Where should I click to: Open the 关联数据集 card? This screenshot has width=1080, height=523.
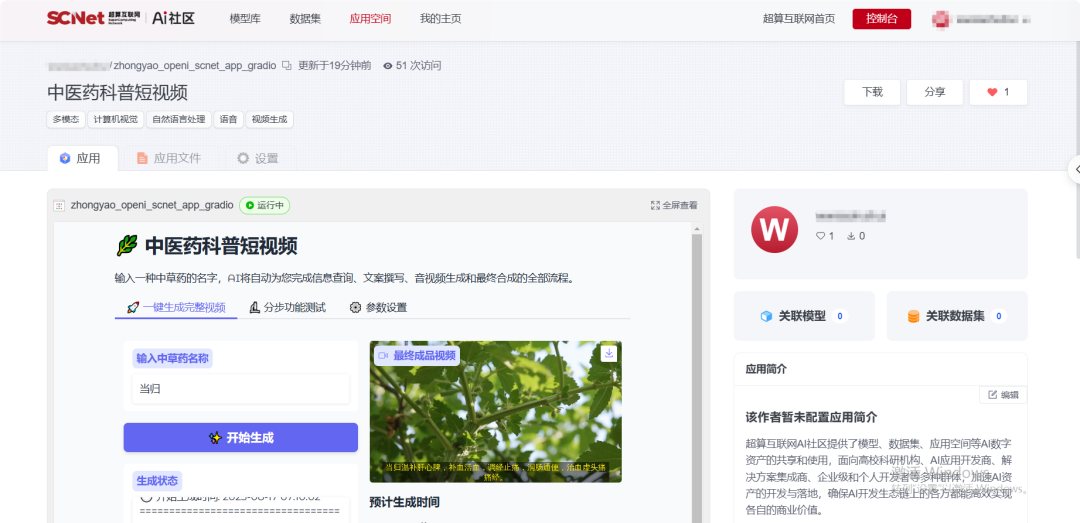[x=957, y=316]
